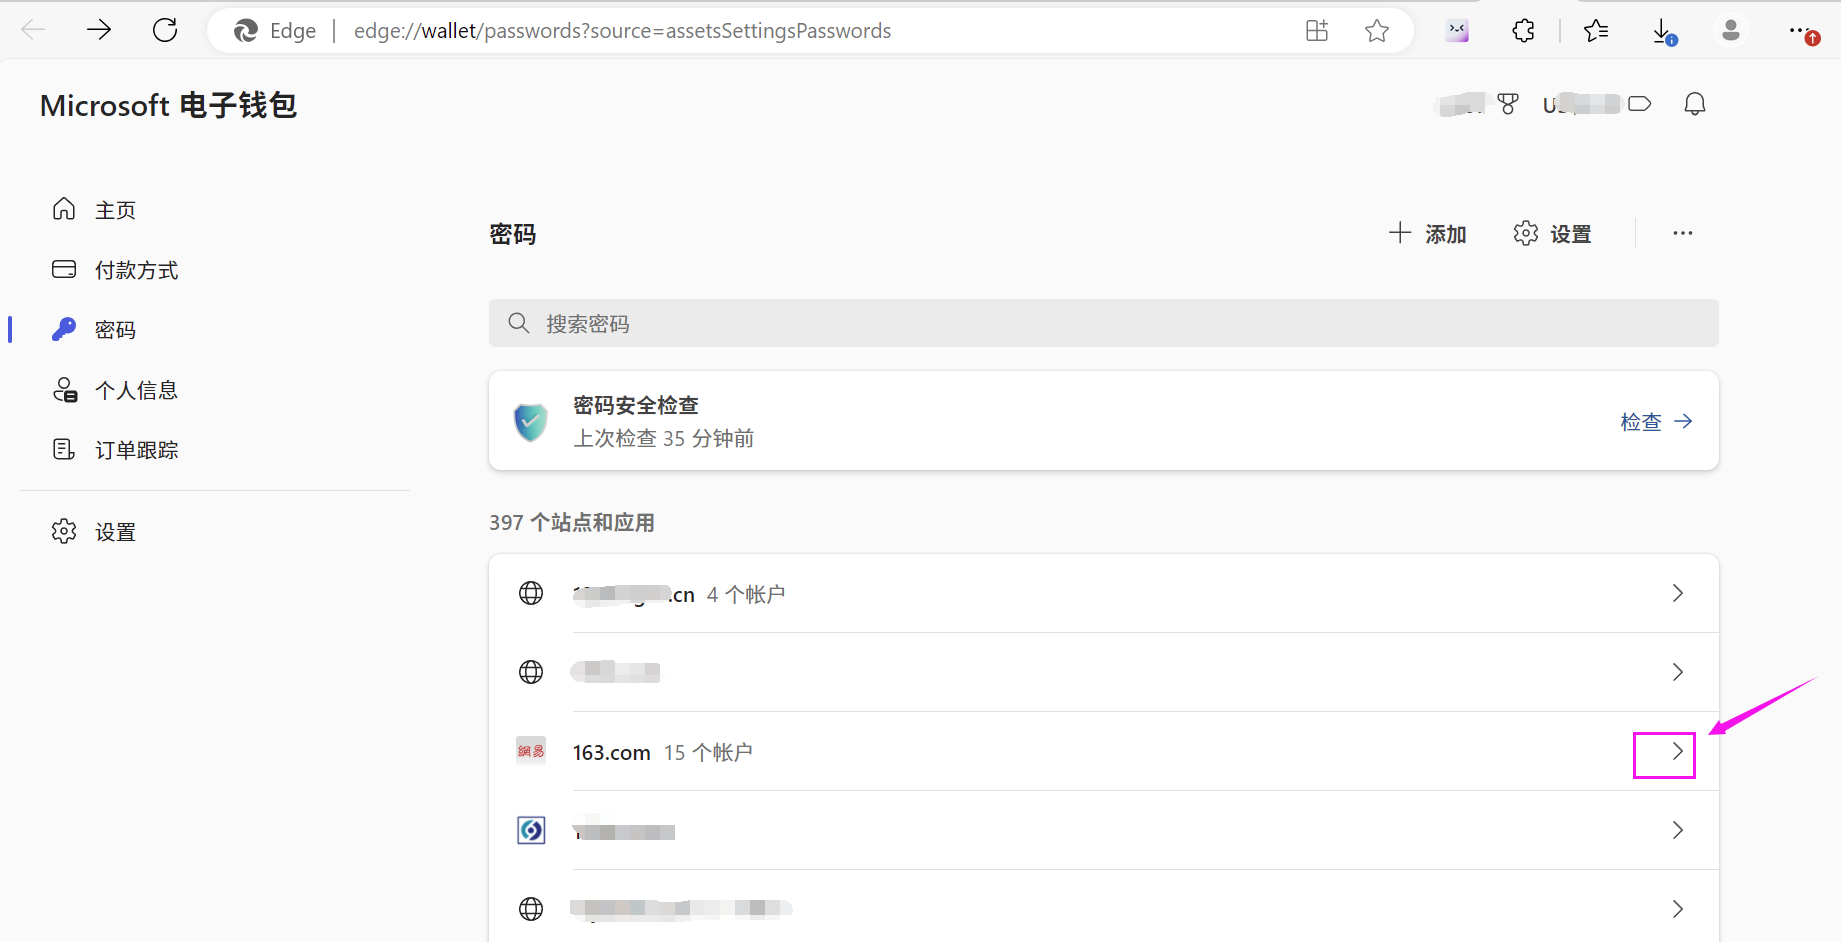
Task: Open the favorites list icon
Action: 1596,31
